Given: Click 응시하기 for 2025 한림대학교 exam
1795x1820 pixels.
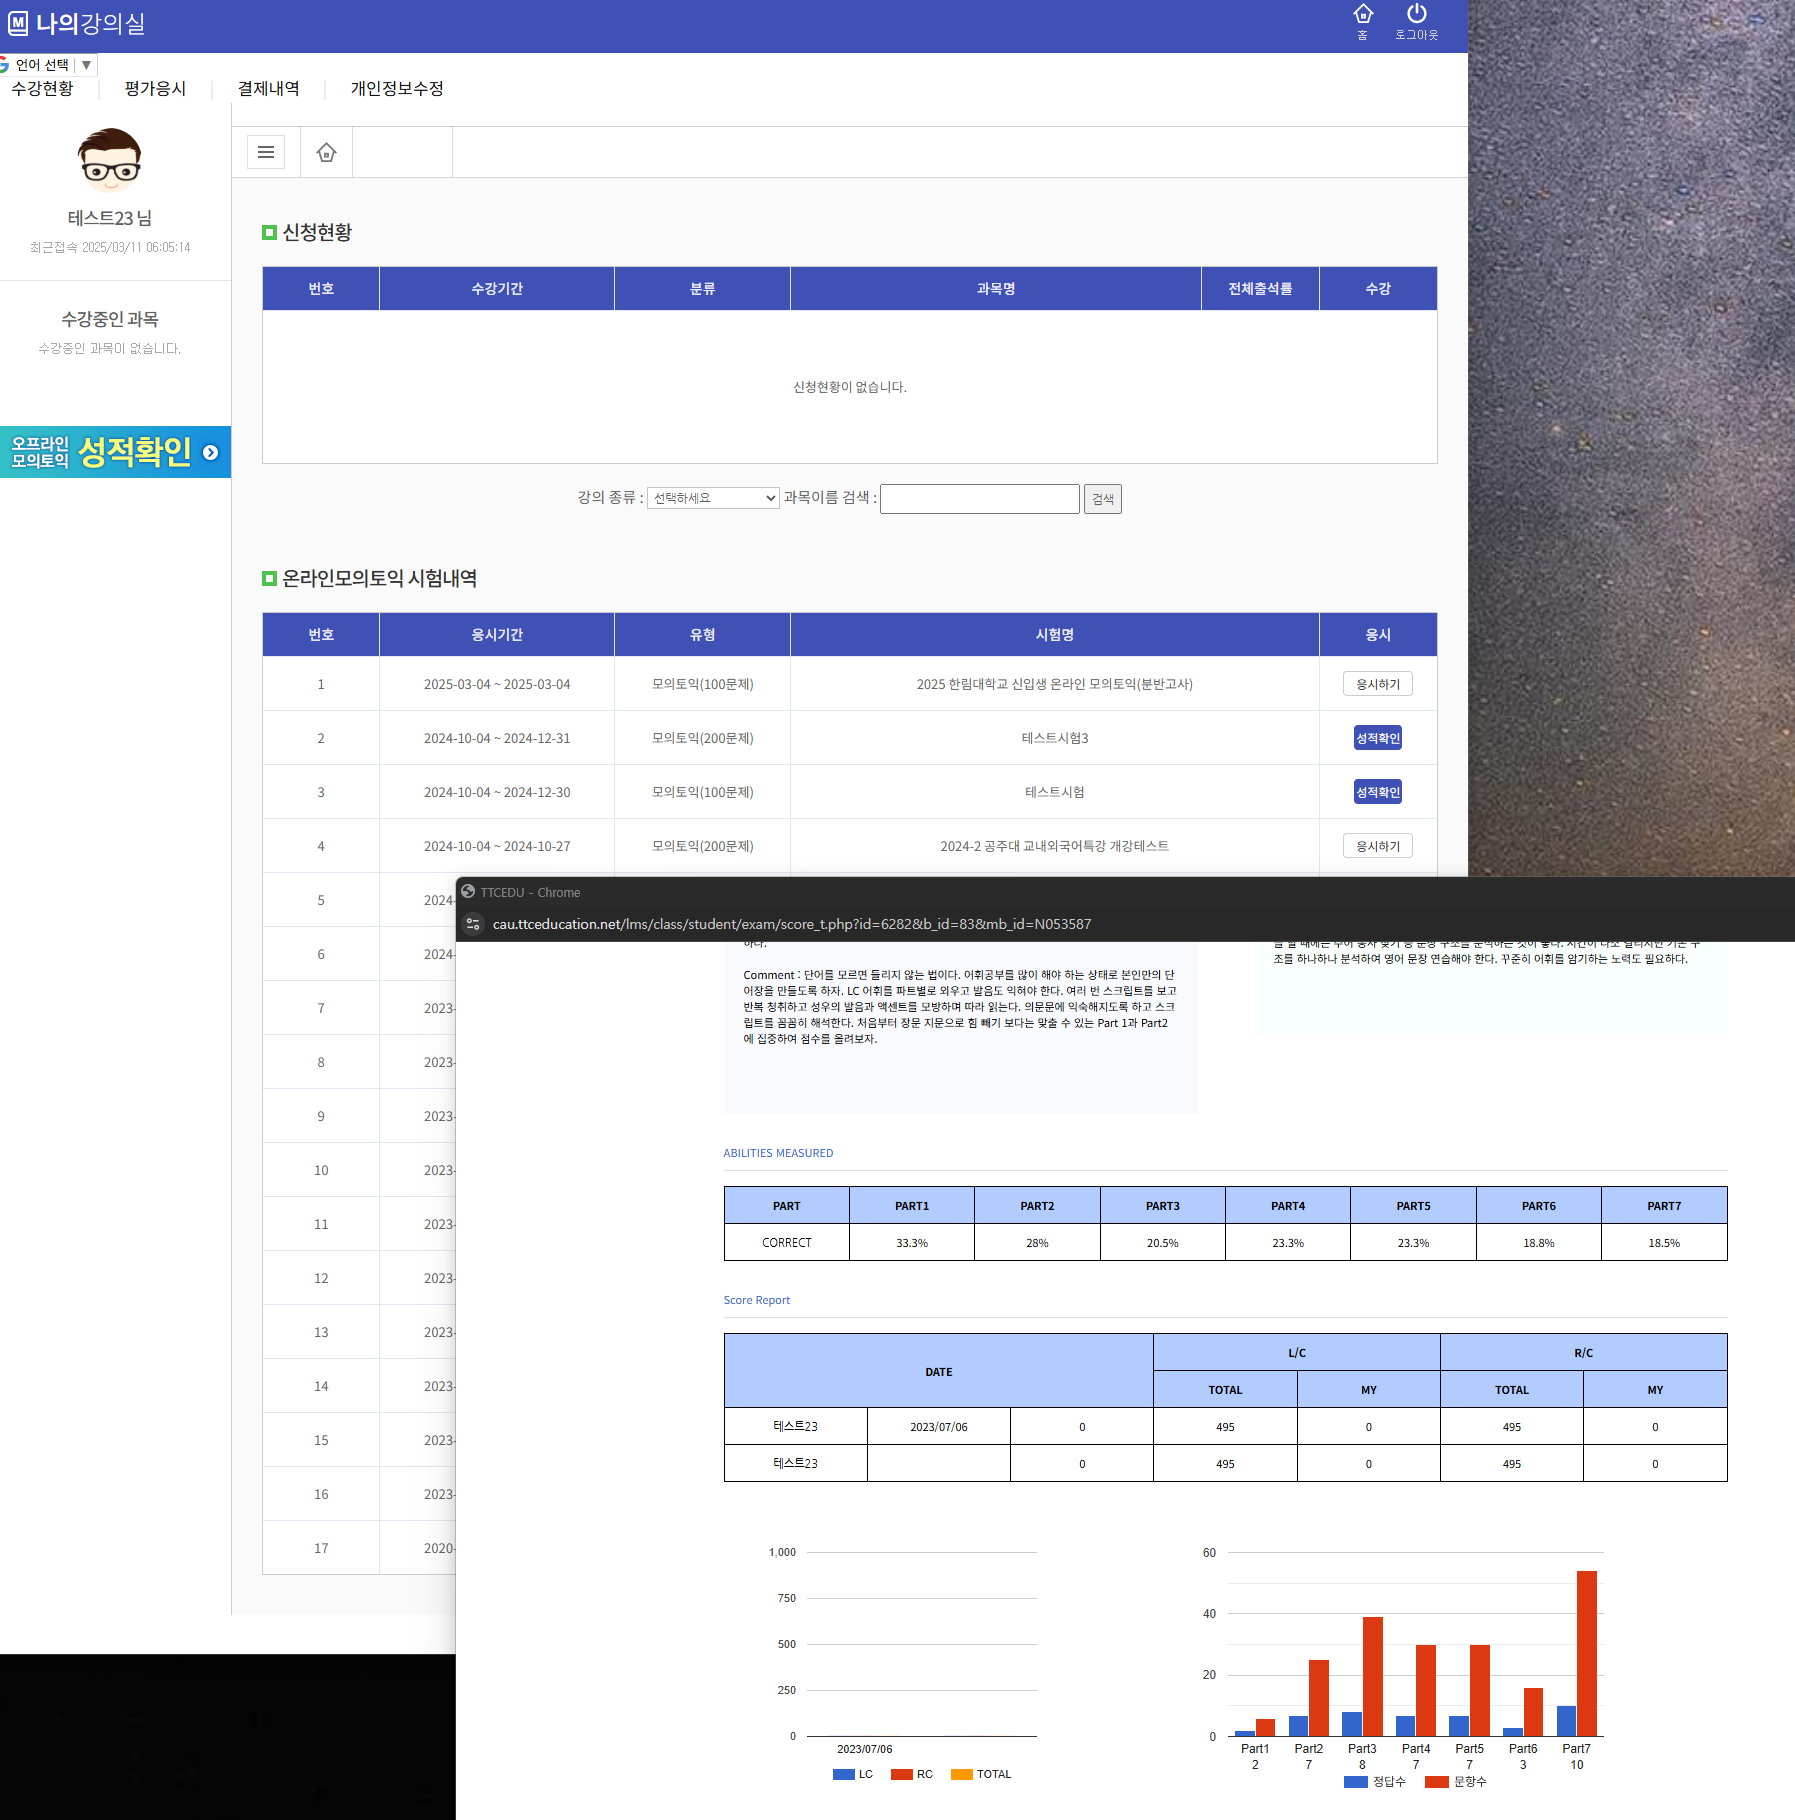Looking at the screenshot, I should coord(1377,684).
